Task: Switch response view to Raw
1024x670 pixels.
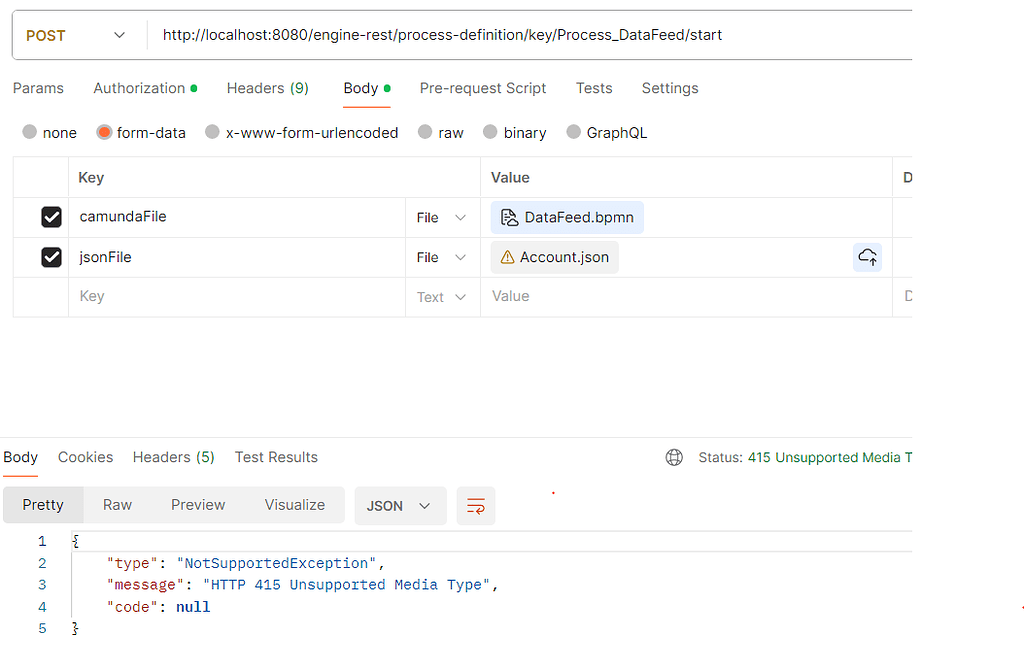Action: pyautogui.click(x=117, y=505)
